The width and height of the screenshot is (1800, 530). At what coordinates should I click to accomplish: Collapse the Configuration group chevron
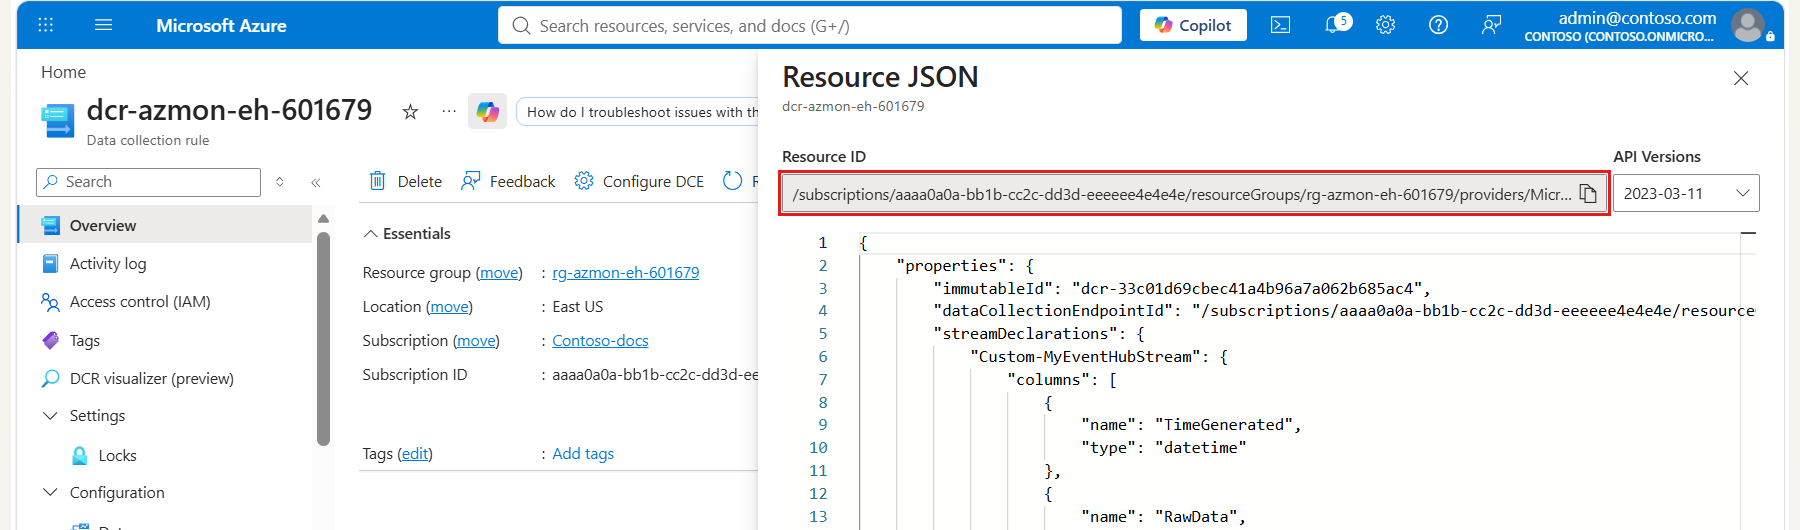pyautogui.click(x=50, y=492)
